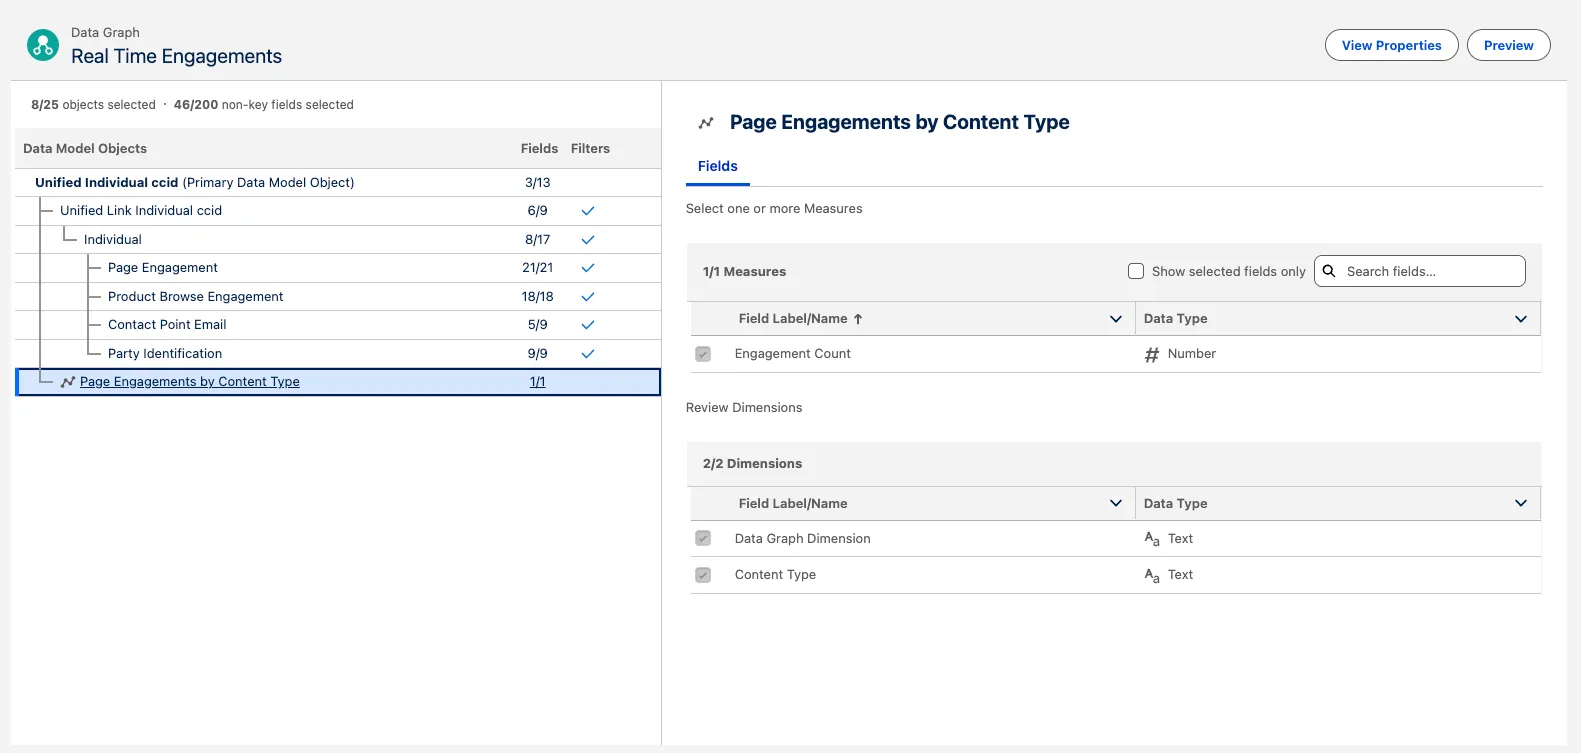1581x753 pixels.
Task: Enable Show selected fields only checkbox
Action: point(1136,271)
